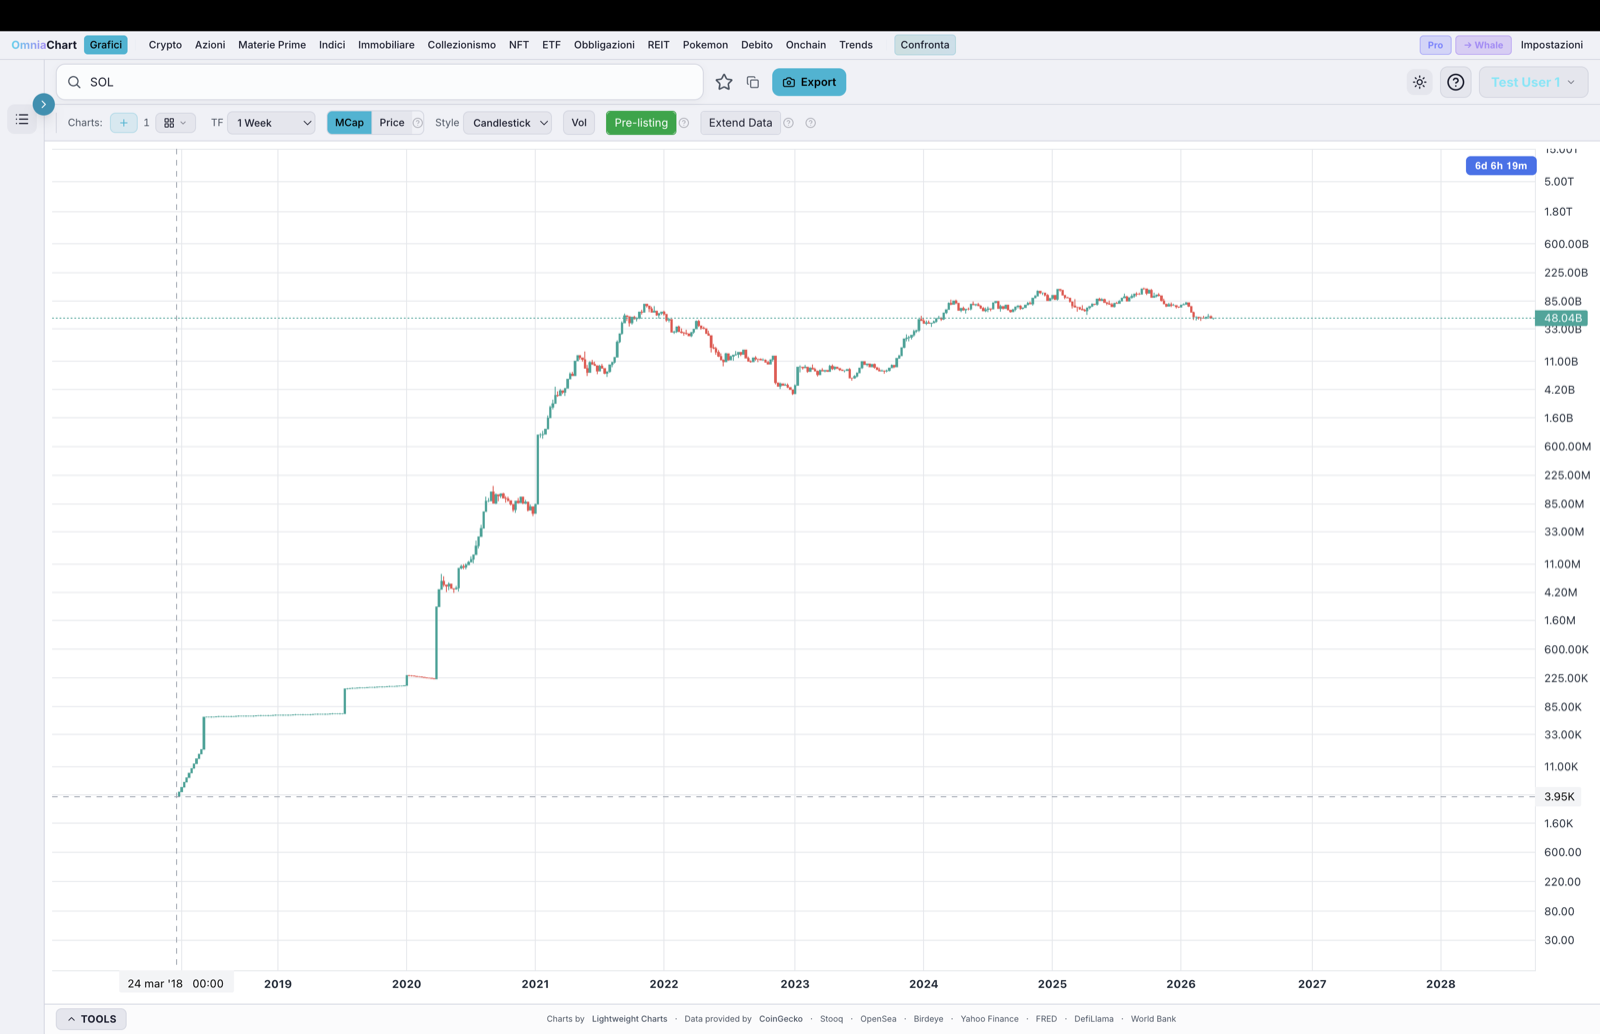Click the Pro plan badge
The width and height of the screenshot is (1600, 1034).
pos(1435,45)
